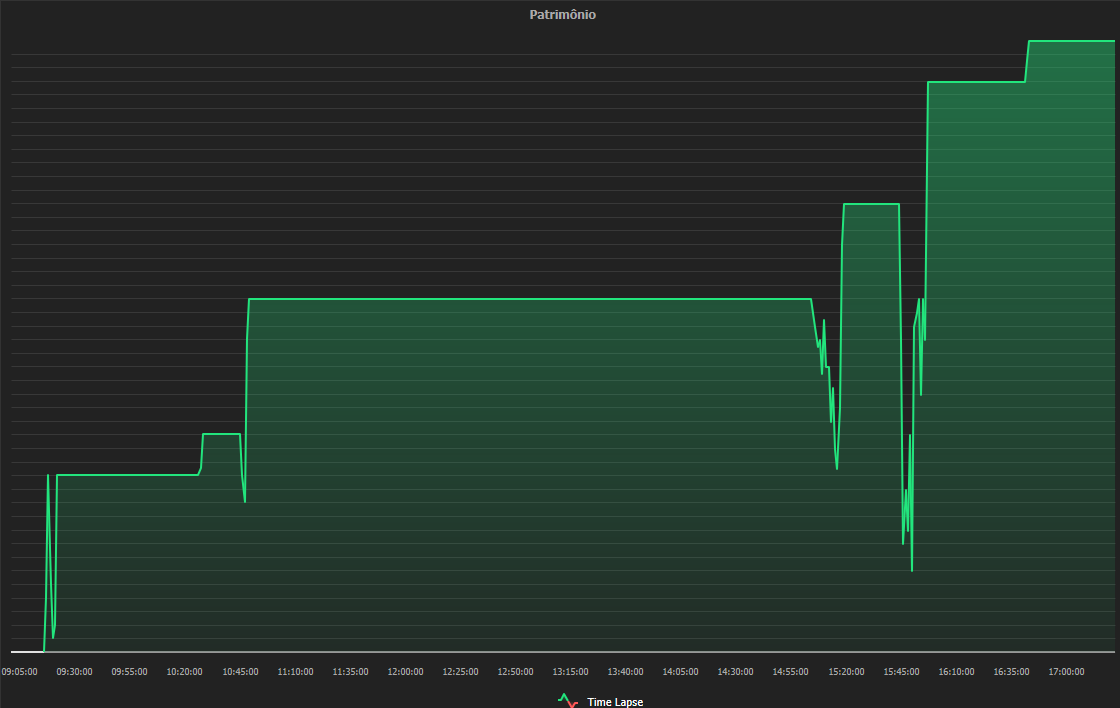Click the 09:30:00 time axis label
This screenshot has height=708, width=1120.
(74, 672)
